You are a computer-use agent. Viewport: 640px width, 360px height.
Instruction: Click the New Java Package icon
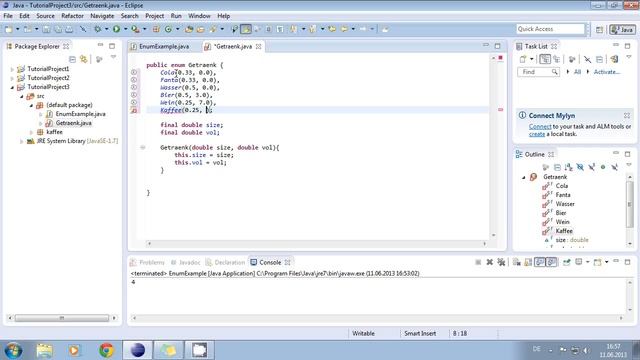coord(156,29)
